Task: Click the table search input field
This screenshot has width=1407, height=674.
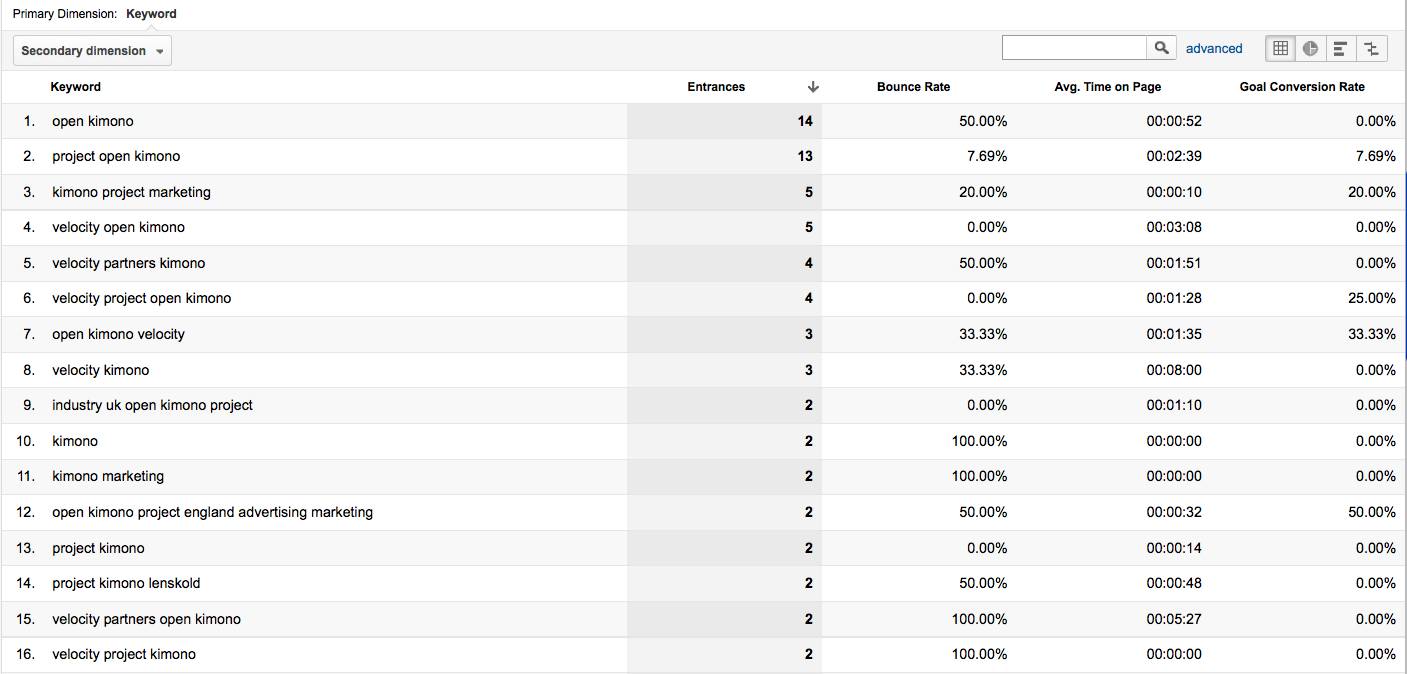Action: (x=1074, y=47)
